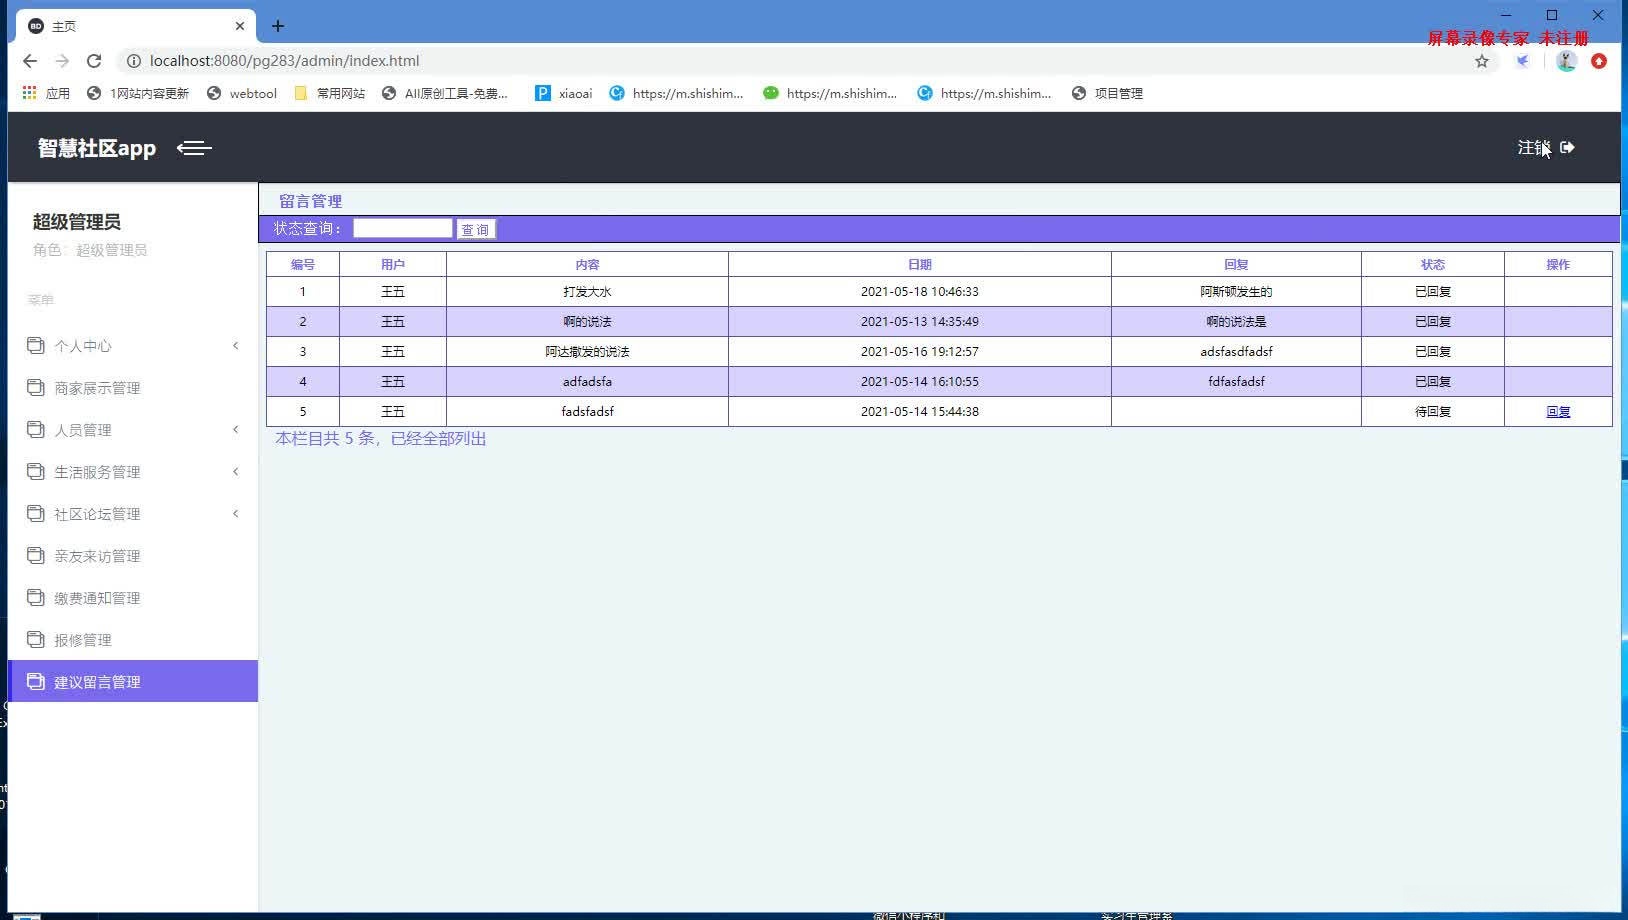Click the 阿斯顿发生的 reply cell
The image size is (1628, 920).
(1236, 291)
